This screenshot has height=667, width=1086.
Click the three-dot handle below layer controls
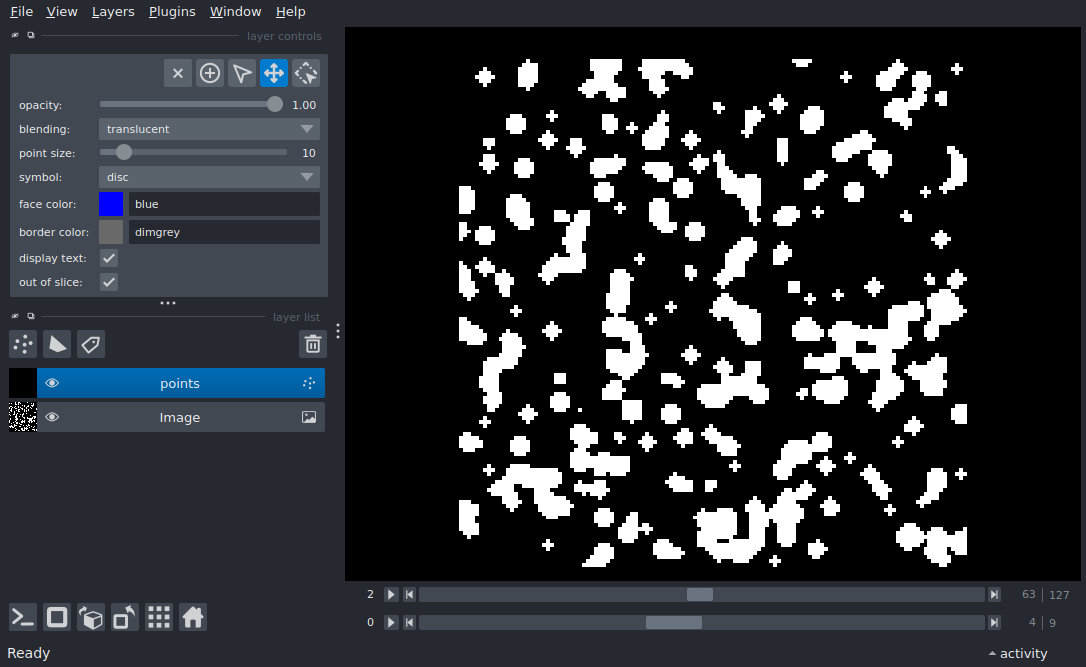168,303
